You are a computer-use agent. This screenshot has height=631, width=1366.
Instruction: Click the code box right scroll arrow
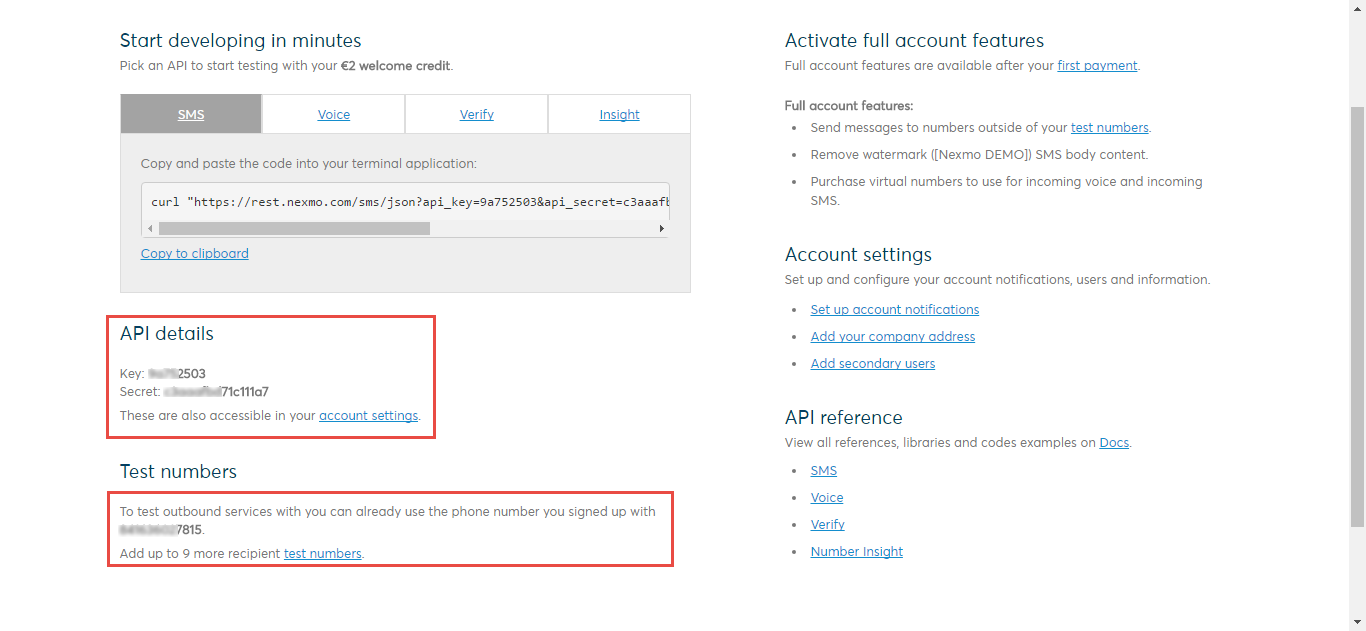pyautogui.click(x=661, y=228)
